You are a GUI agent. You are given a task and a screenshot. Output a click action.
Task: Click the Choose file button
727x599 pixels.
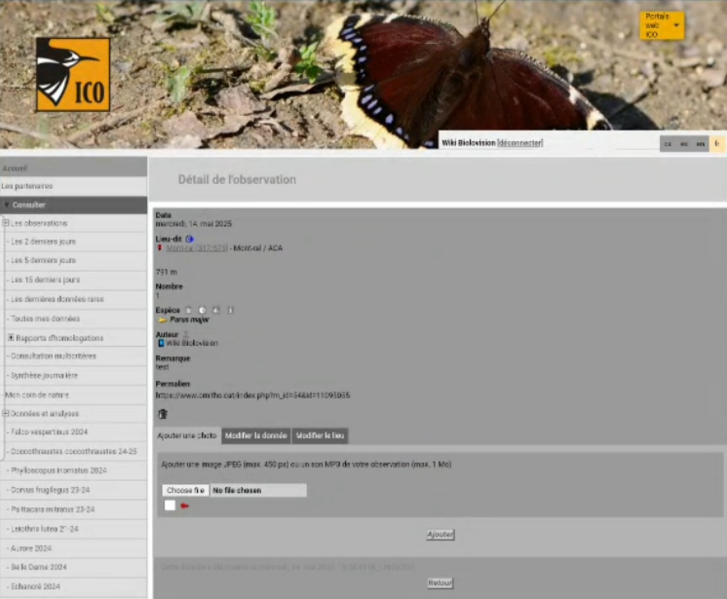click(x=185, y=490)
